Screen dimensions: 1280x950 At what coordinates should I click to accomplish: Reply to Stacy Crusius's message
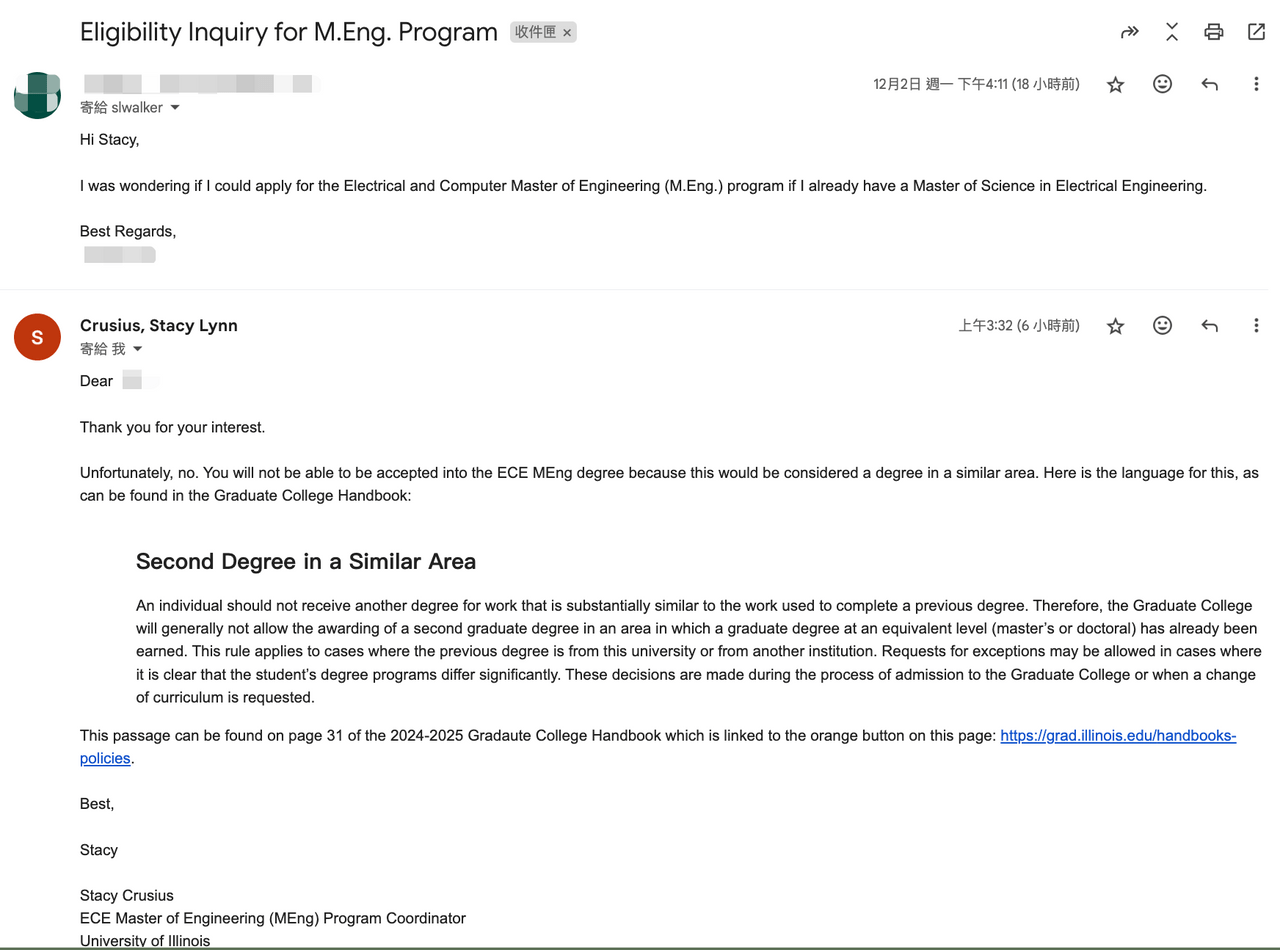(x=1209, y=326)
